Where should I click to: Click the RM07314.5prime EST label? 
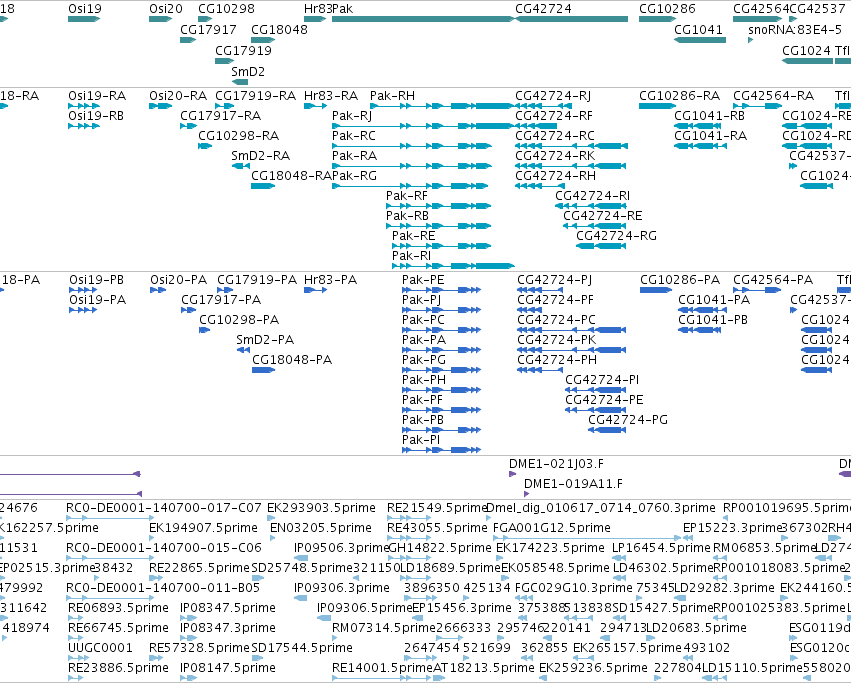point(384,628)
